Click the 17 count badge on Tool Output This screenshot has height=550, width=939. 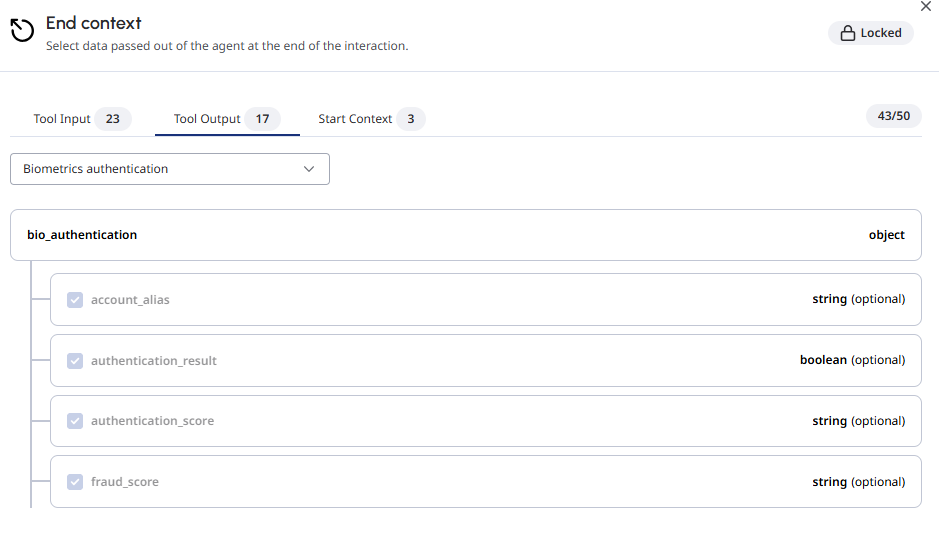pos(262,119)
